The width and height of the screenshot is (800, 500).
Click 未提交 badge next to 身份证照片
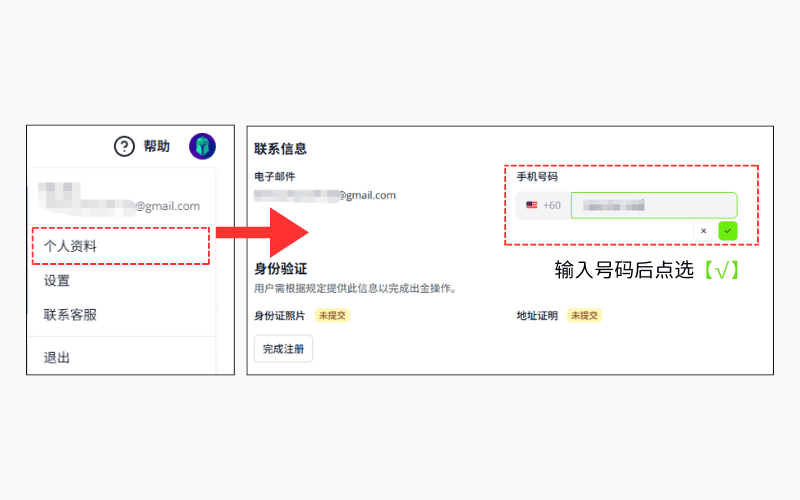click(332, 316)
